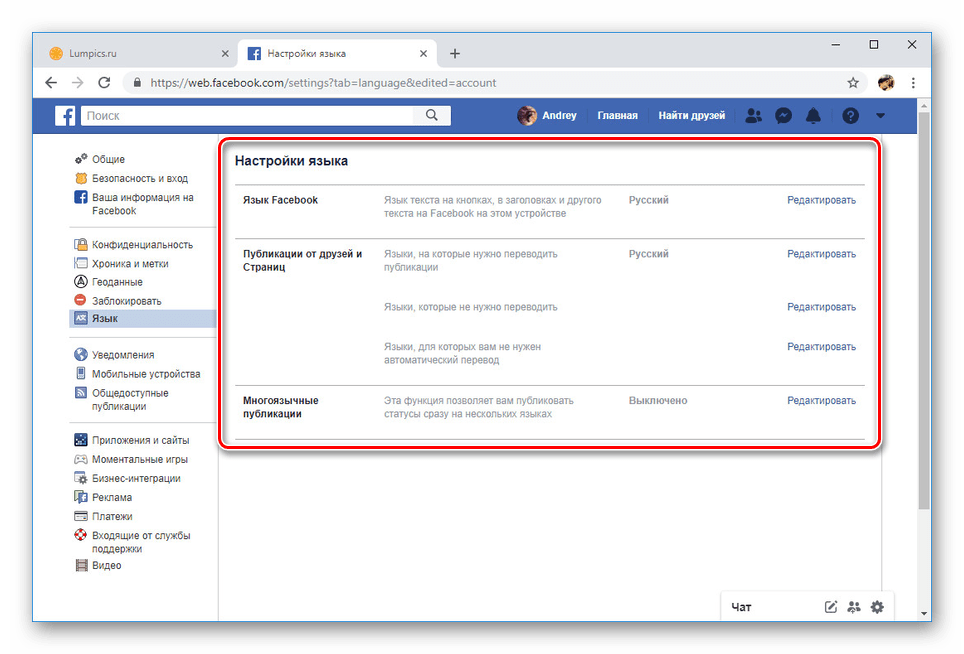The image size is (964, 654).
Task: Click the Выключено value
Action: pos(658,401)
